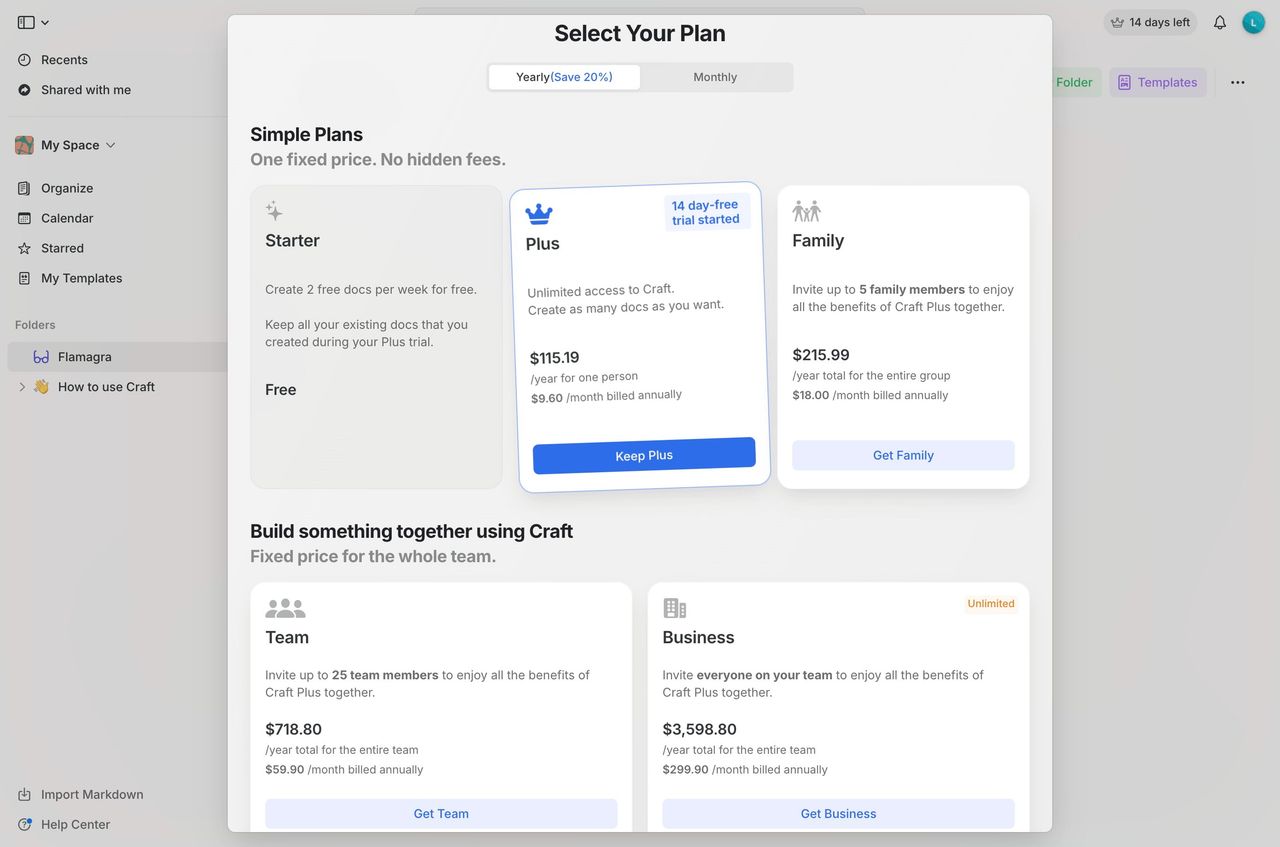
Task: Open Starred documents
Action: click(x=62, y=248)
